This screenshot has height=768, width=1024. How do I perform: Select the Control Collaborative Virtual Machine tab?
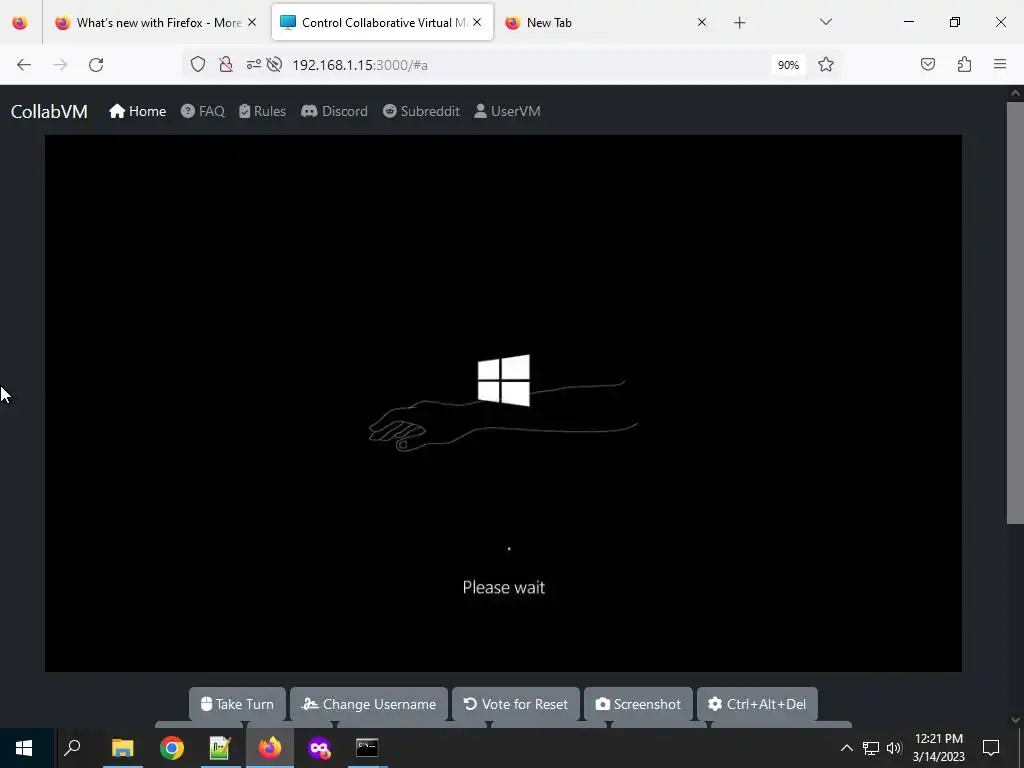[383, 22]
